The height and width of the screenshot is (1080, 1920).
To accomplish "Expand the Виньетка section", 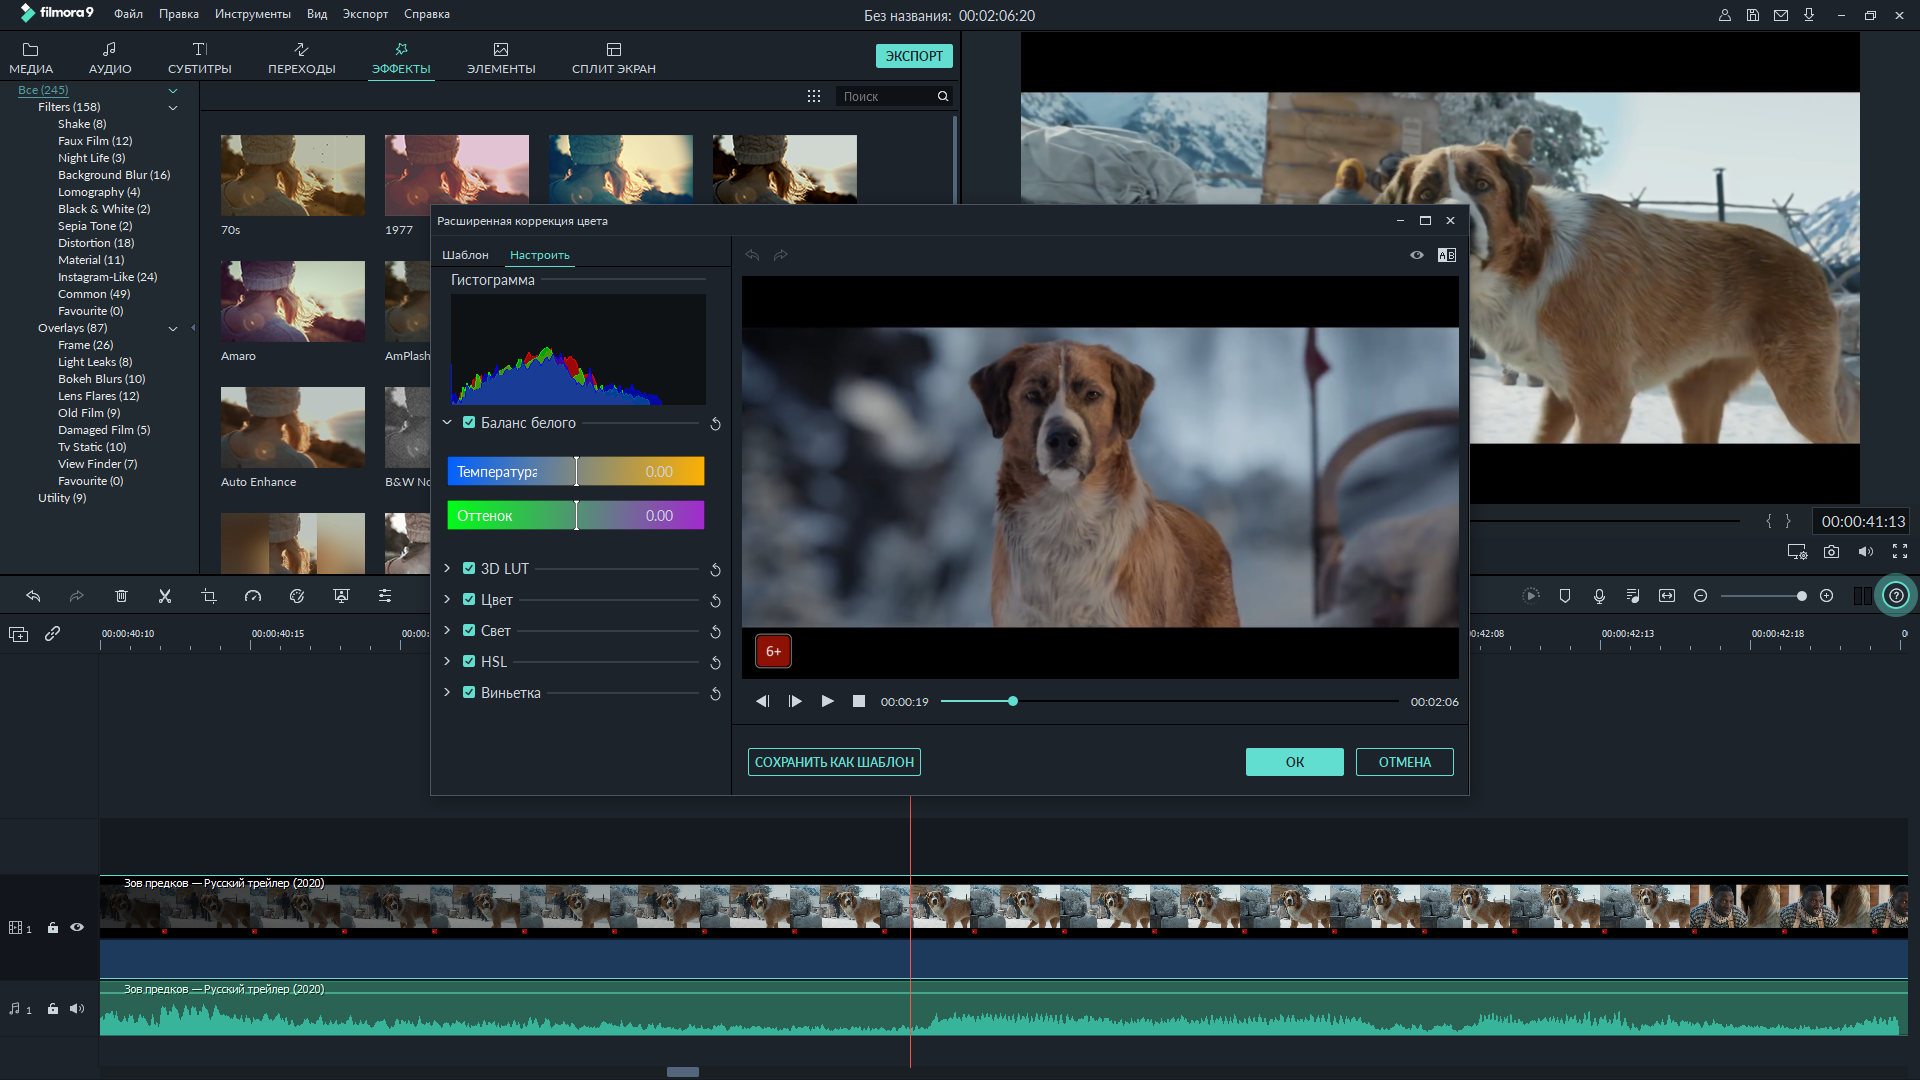I will click(x=447, y=692).
